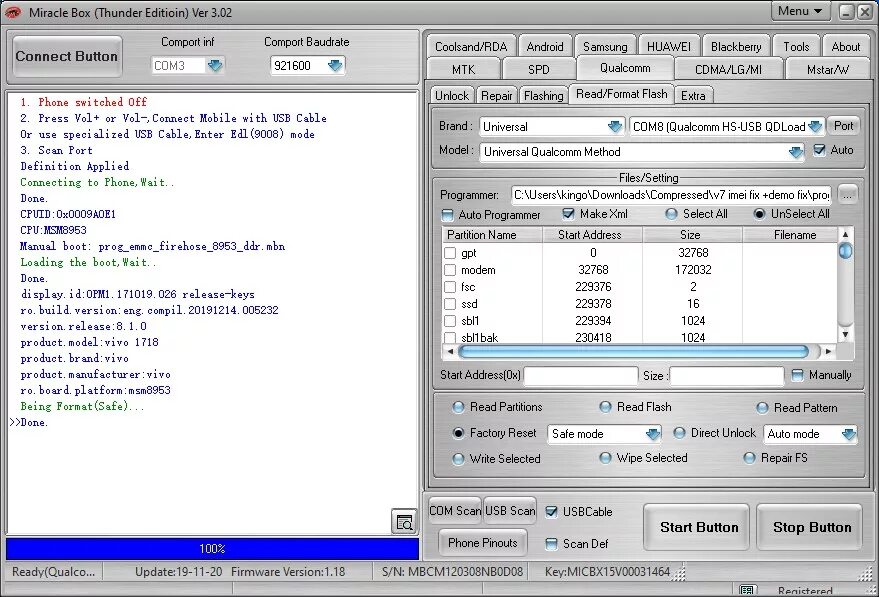Select Factory Reset option
This screenshot has width=879, height=597.
pos(458,433)
